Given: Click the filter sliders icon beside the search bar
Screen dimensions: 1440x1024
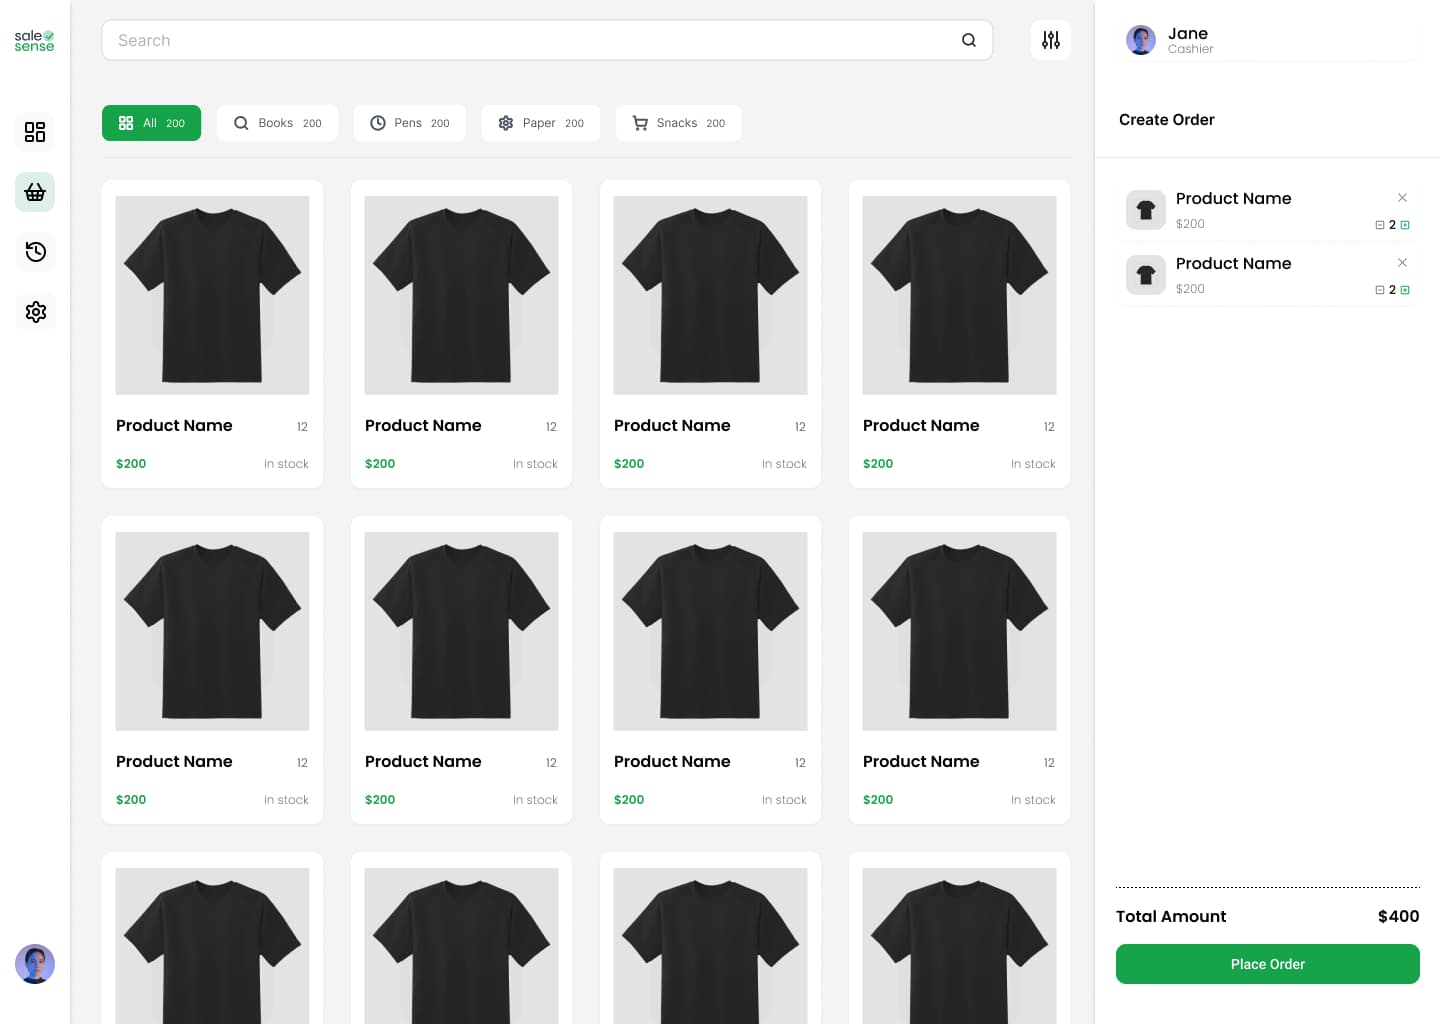Looking at the screenshot, I should coord(1050,40).
